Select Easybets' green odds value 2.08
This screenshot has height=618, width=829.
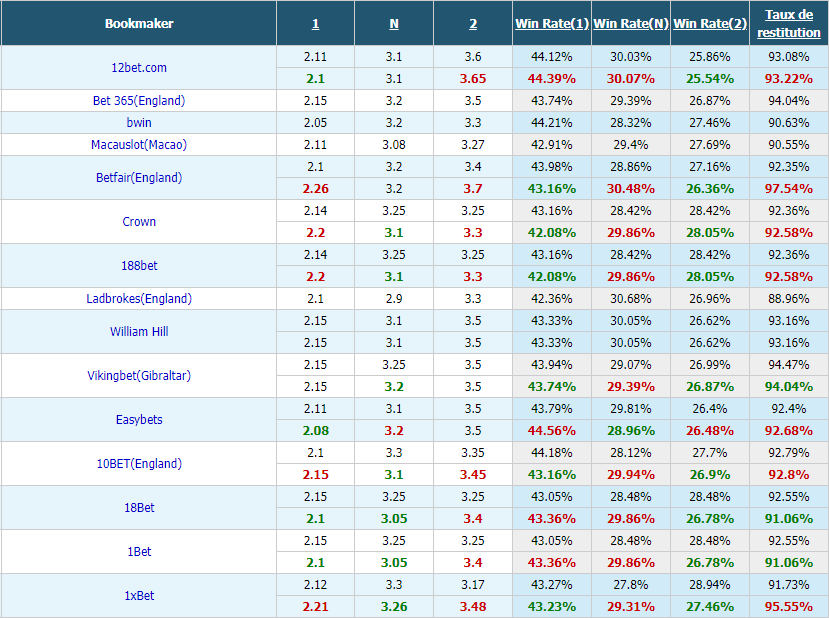[x=315, y=431]
